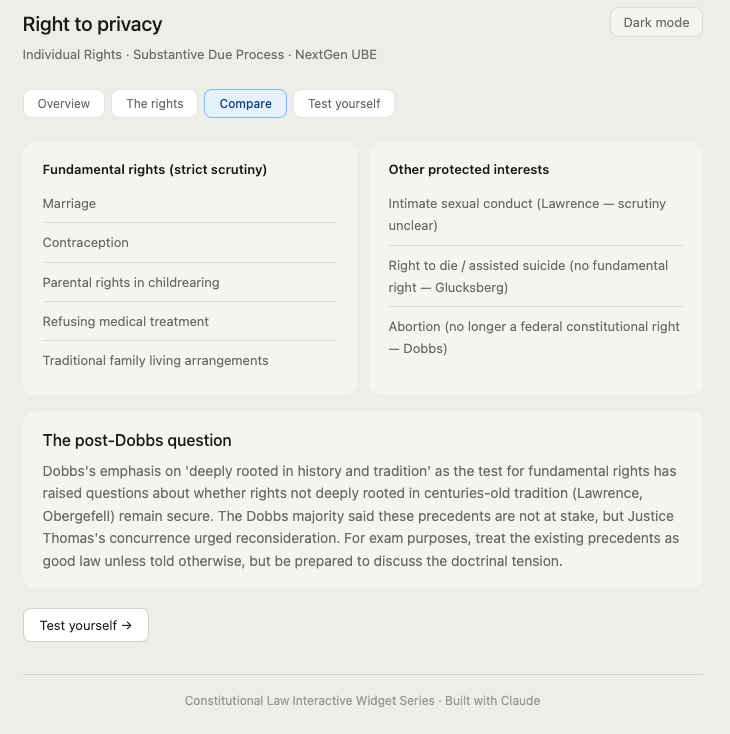Click the Marriage list item
Screen dimensions: 730x734
[70, 203]
